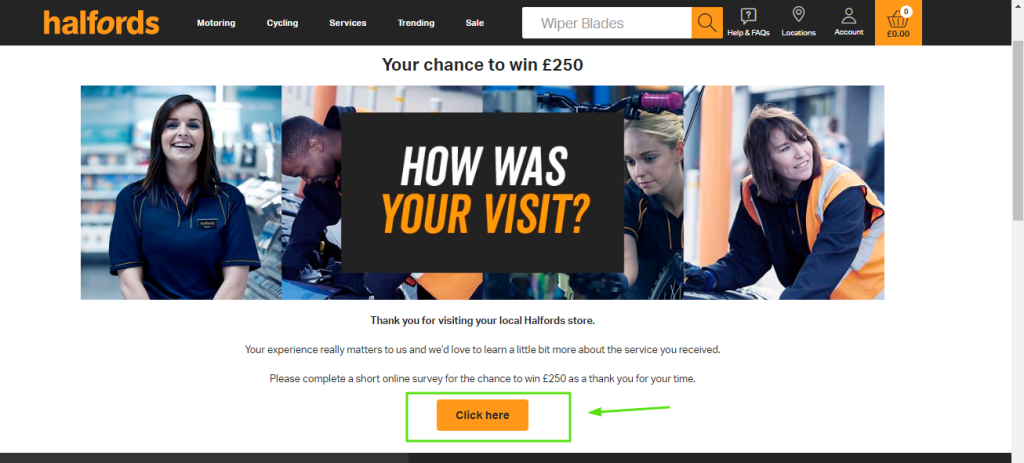
Task: Open the Sale menu item
Action: pos(475,23)
